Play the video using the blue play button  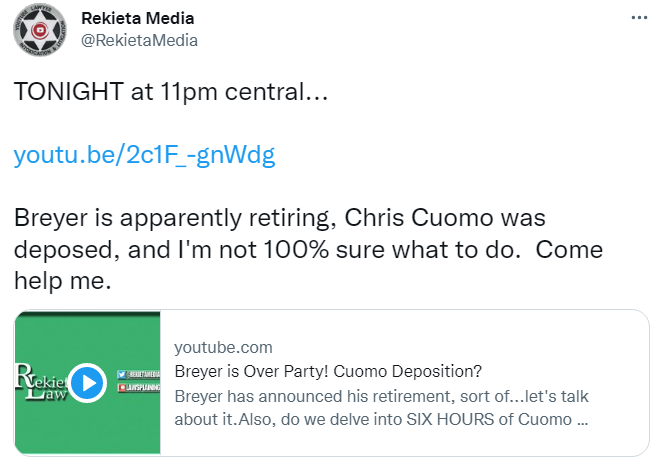(x=87, y=383)
